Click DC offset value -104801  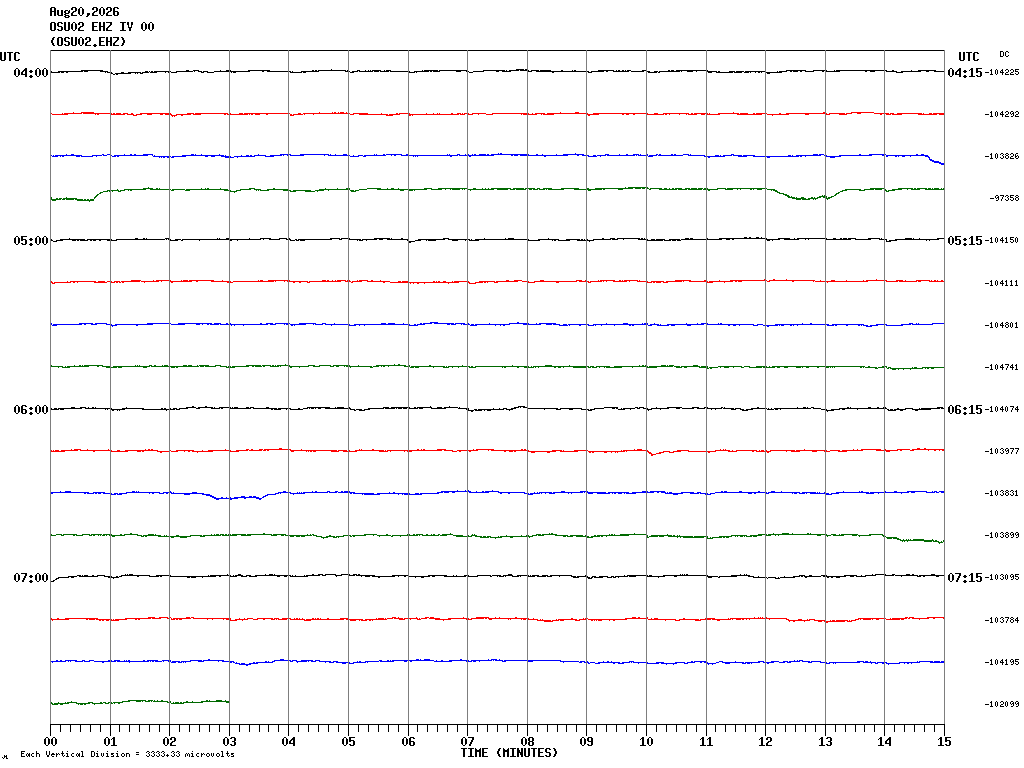[x=1002, y=325]
